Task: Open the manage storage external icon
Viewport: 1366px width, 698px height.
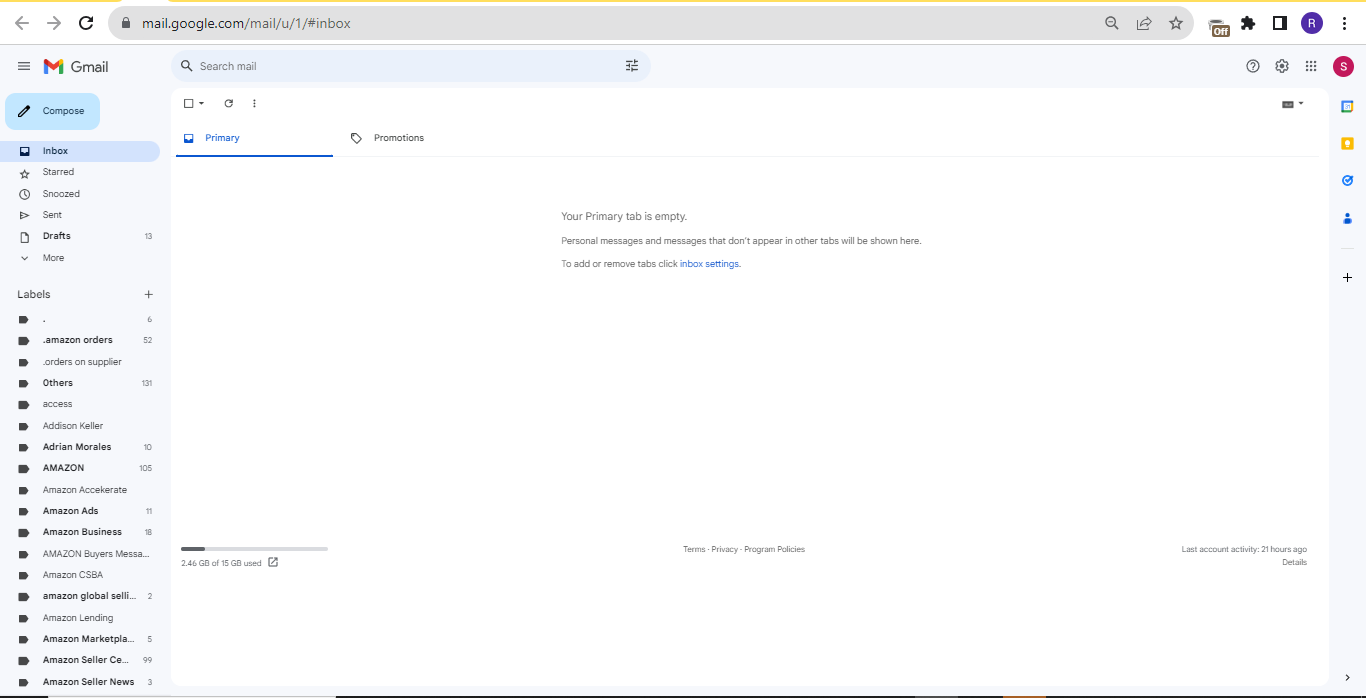Action: (x=273, y=562)
